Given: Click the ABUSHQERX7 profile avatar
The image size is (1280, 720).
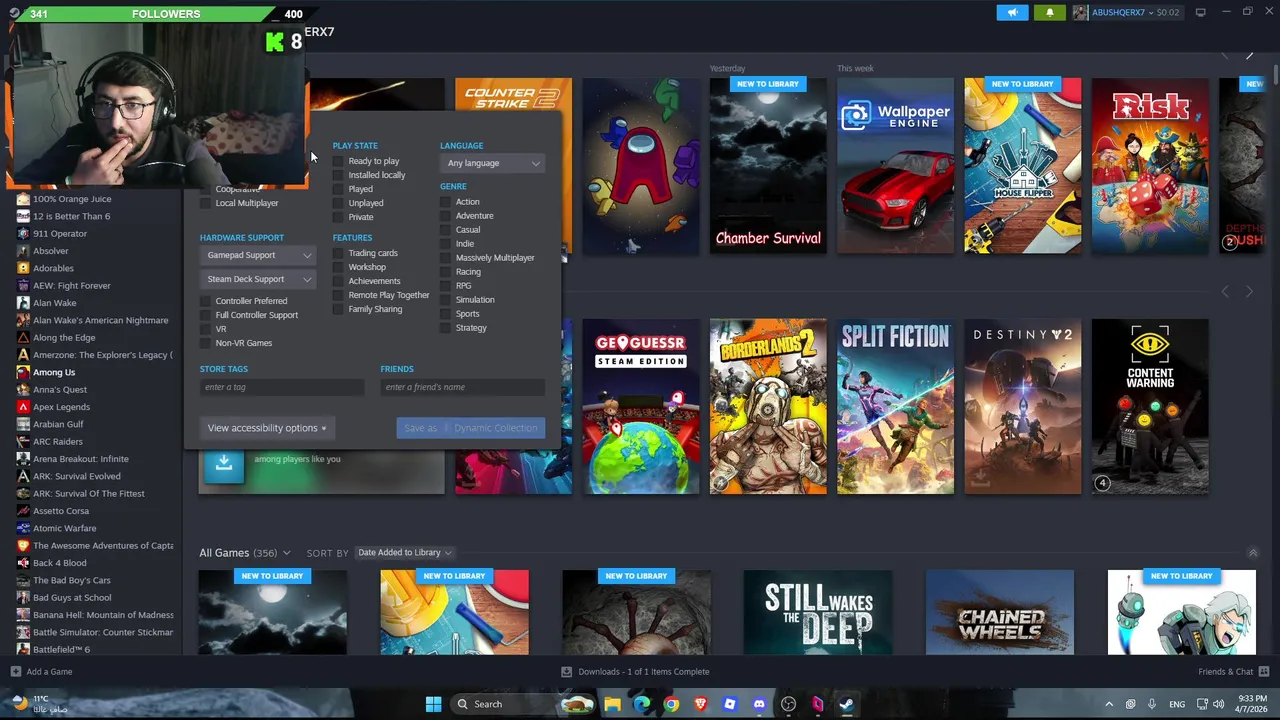Looking at the screenshot, I should (x=1080, y=12).
